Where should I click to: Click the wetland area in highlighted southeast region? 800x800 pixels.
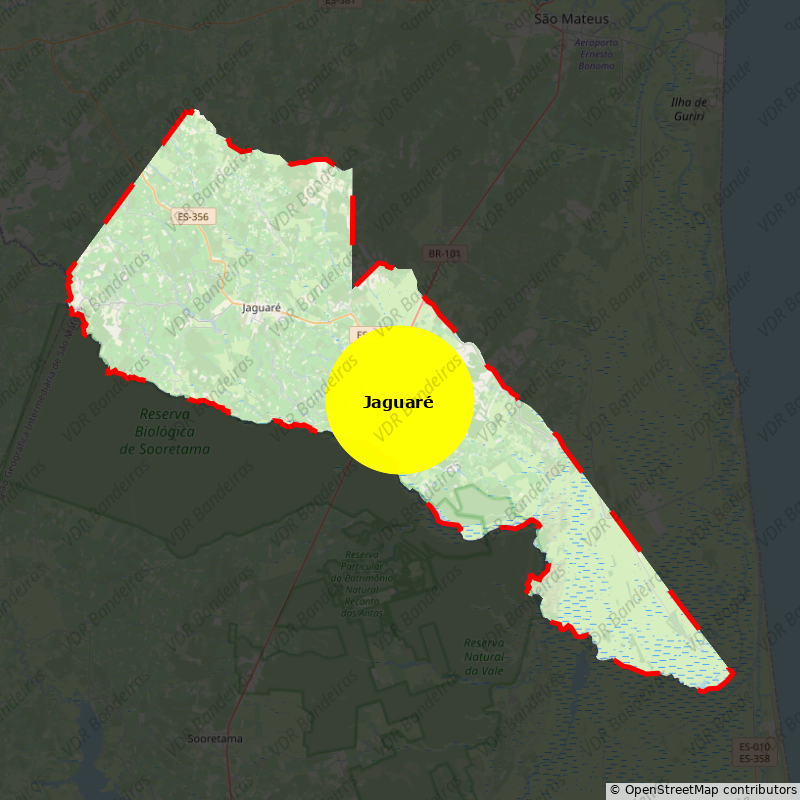pyautogui.click(x=640, y=620)
